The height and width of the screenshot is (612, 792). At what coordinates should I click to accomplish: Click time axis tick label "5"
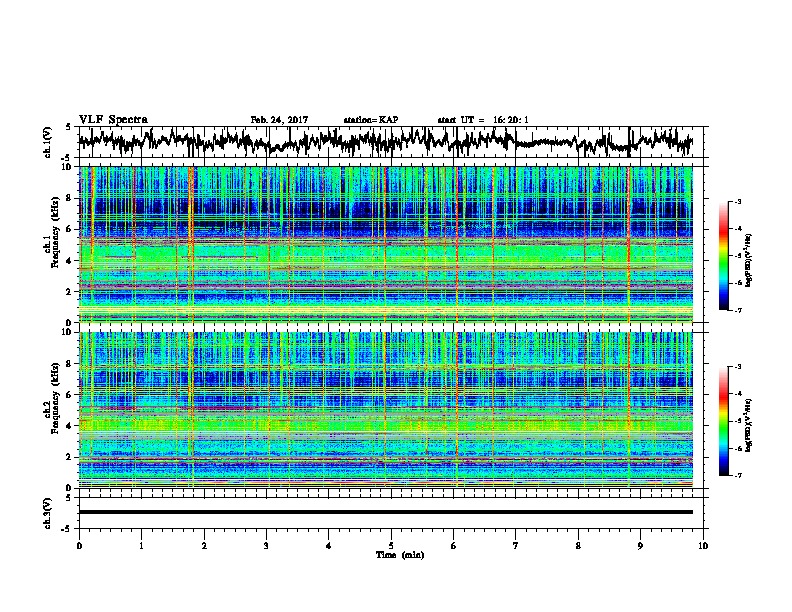pyautogui.click(x=391, y=546)
